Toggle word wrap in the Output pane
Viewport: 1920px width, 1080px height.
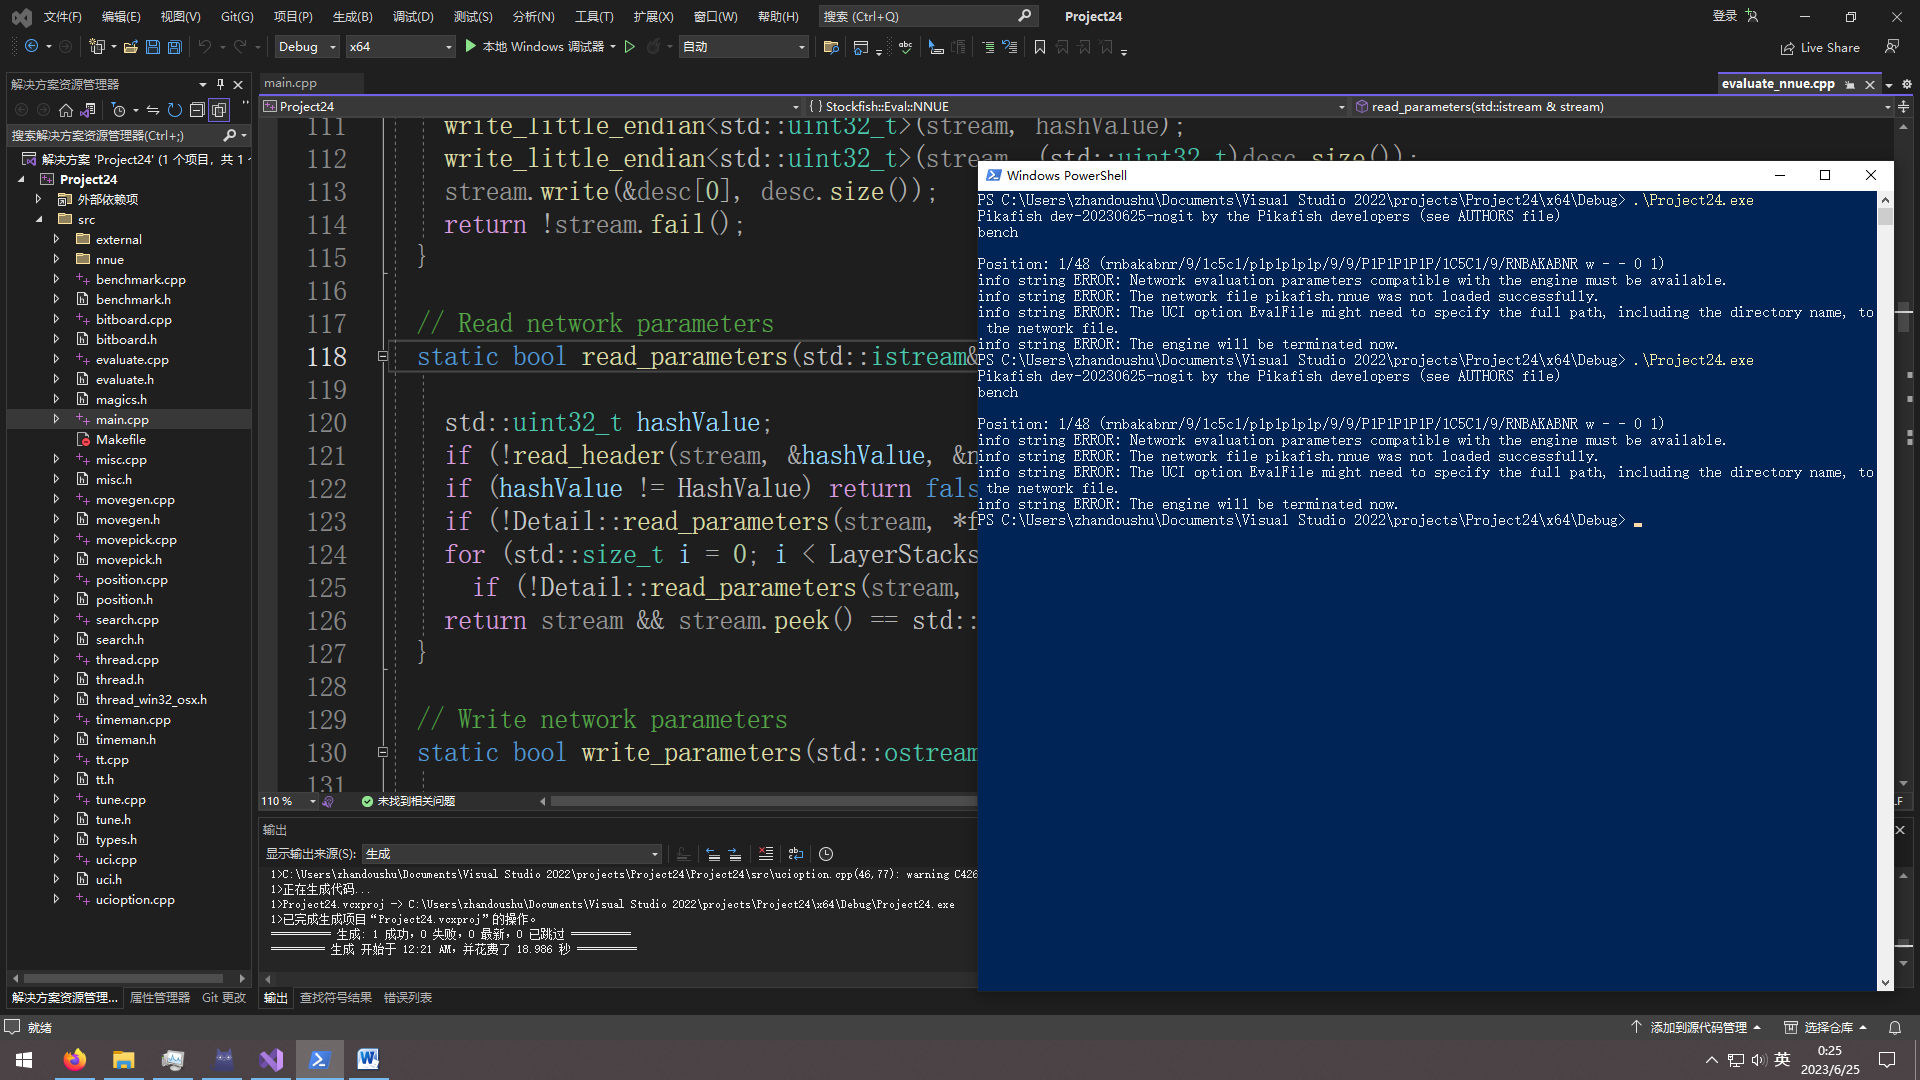click(796, 854)
